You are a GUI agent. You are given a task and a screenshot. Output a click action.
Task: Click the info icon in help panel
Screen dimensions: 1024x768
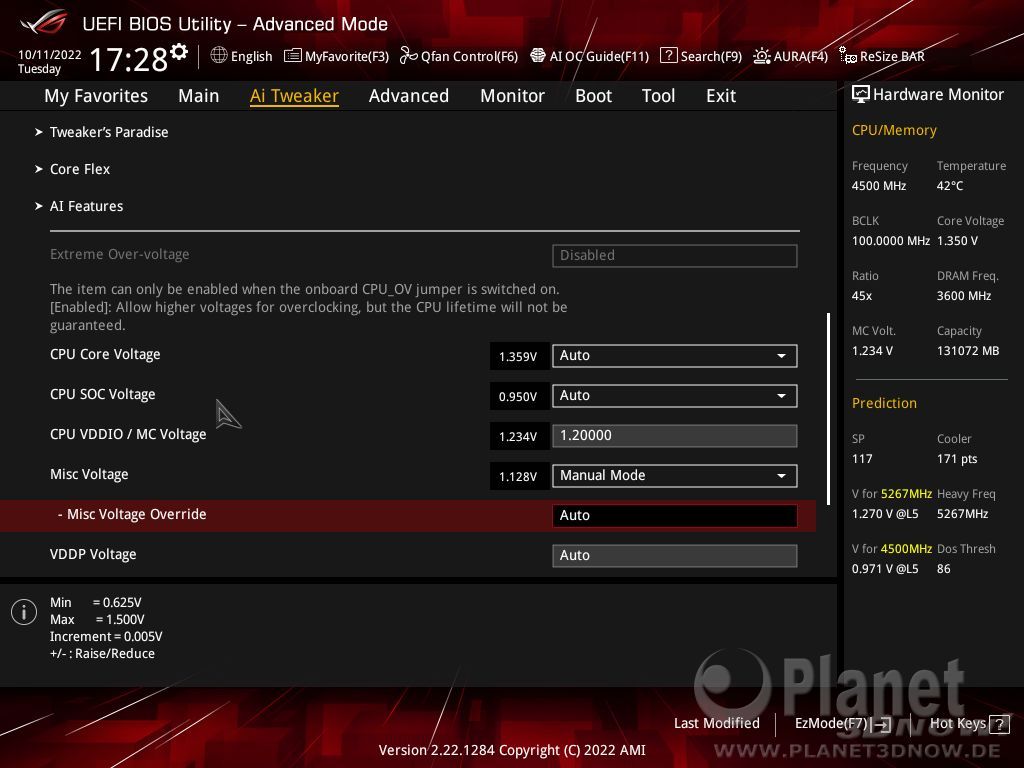24,612
